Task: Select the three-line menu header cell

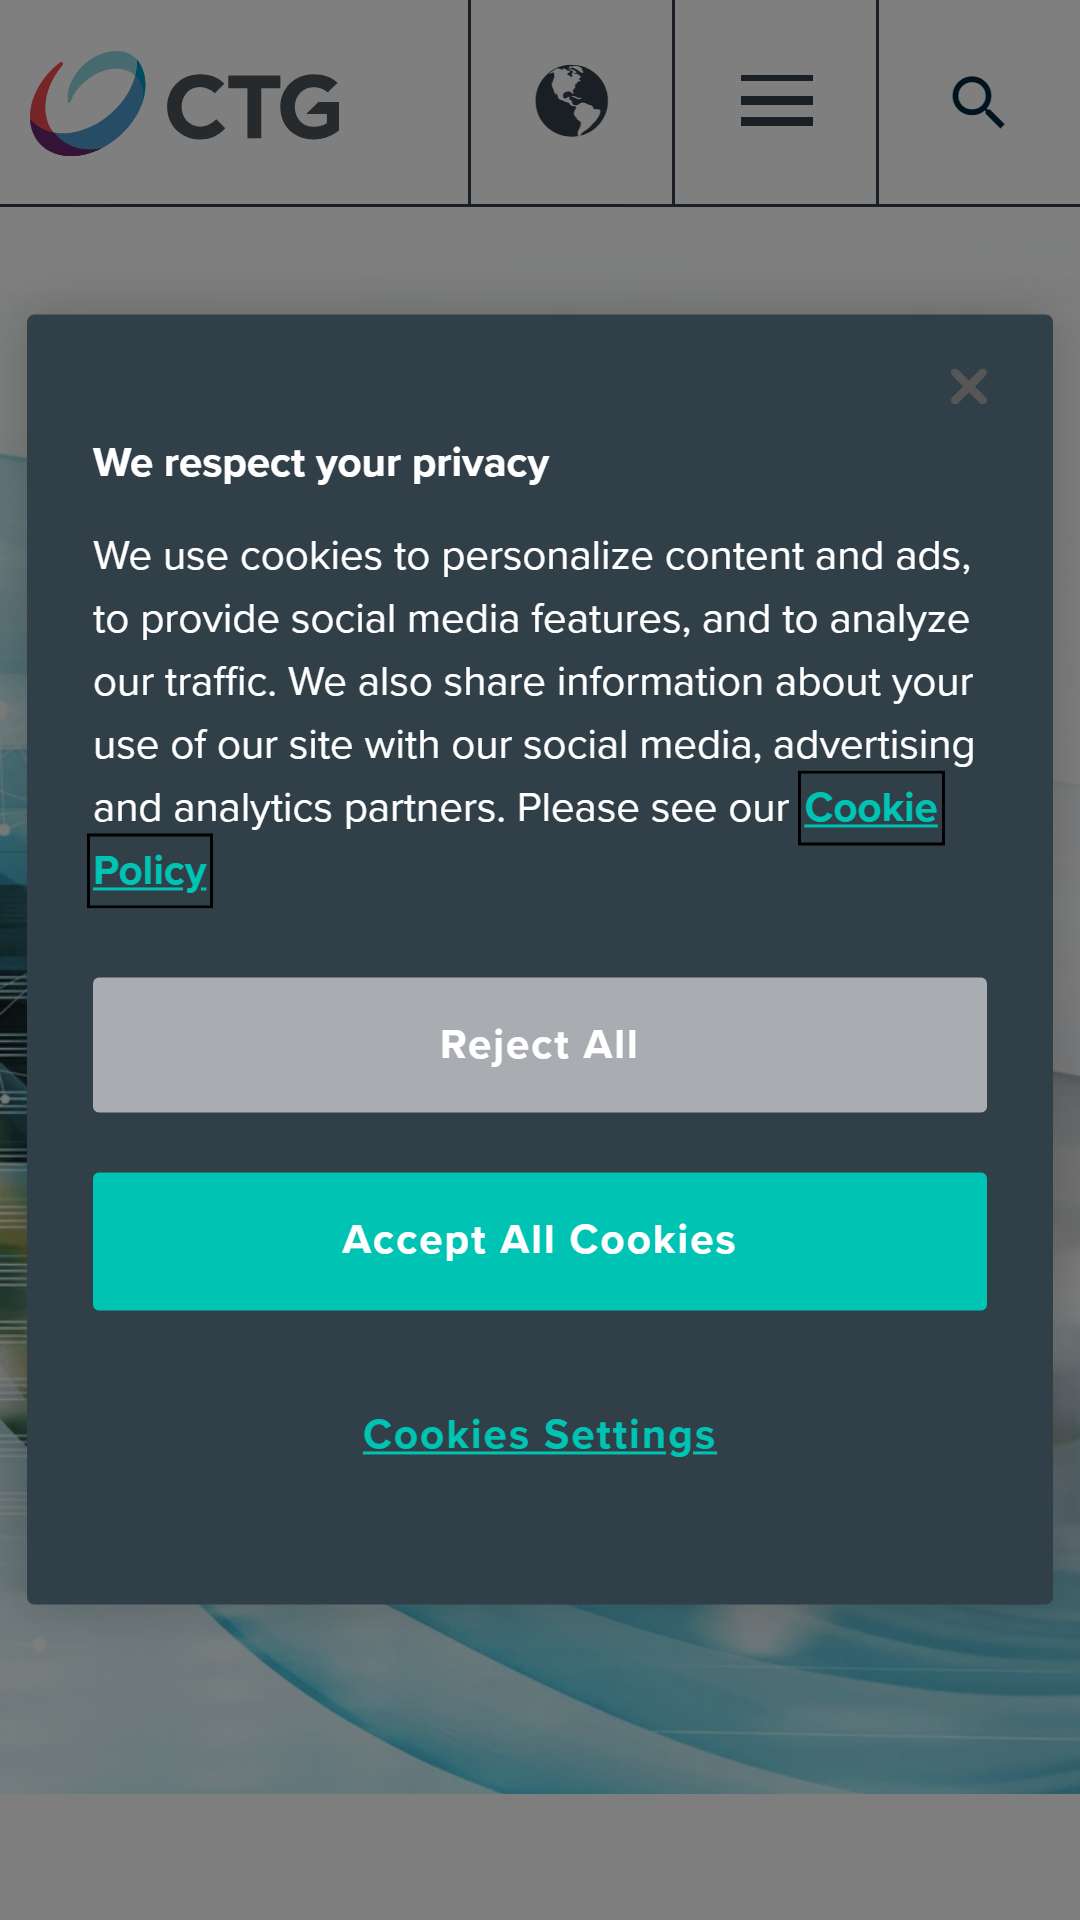Action: [776, 102]
